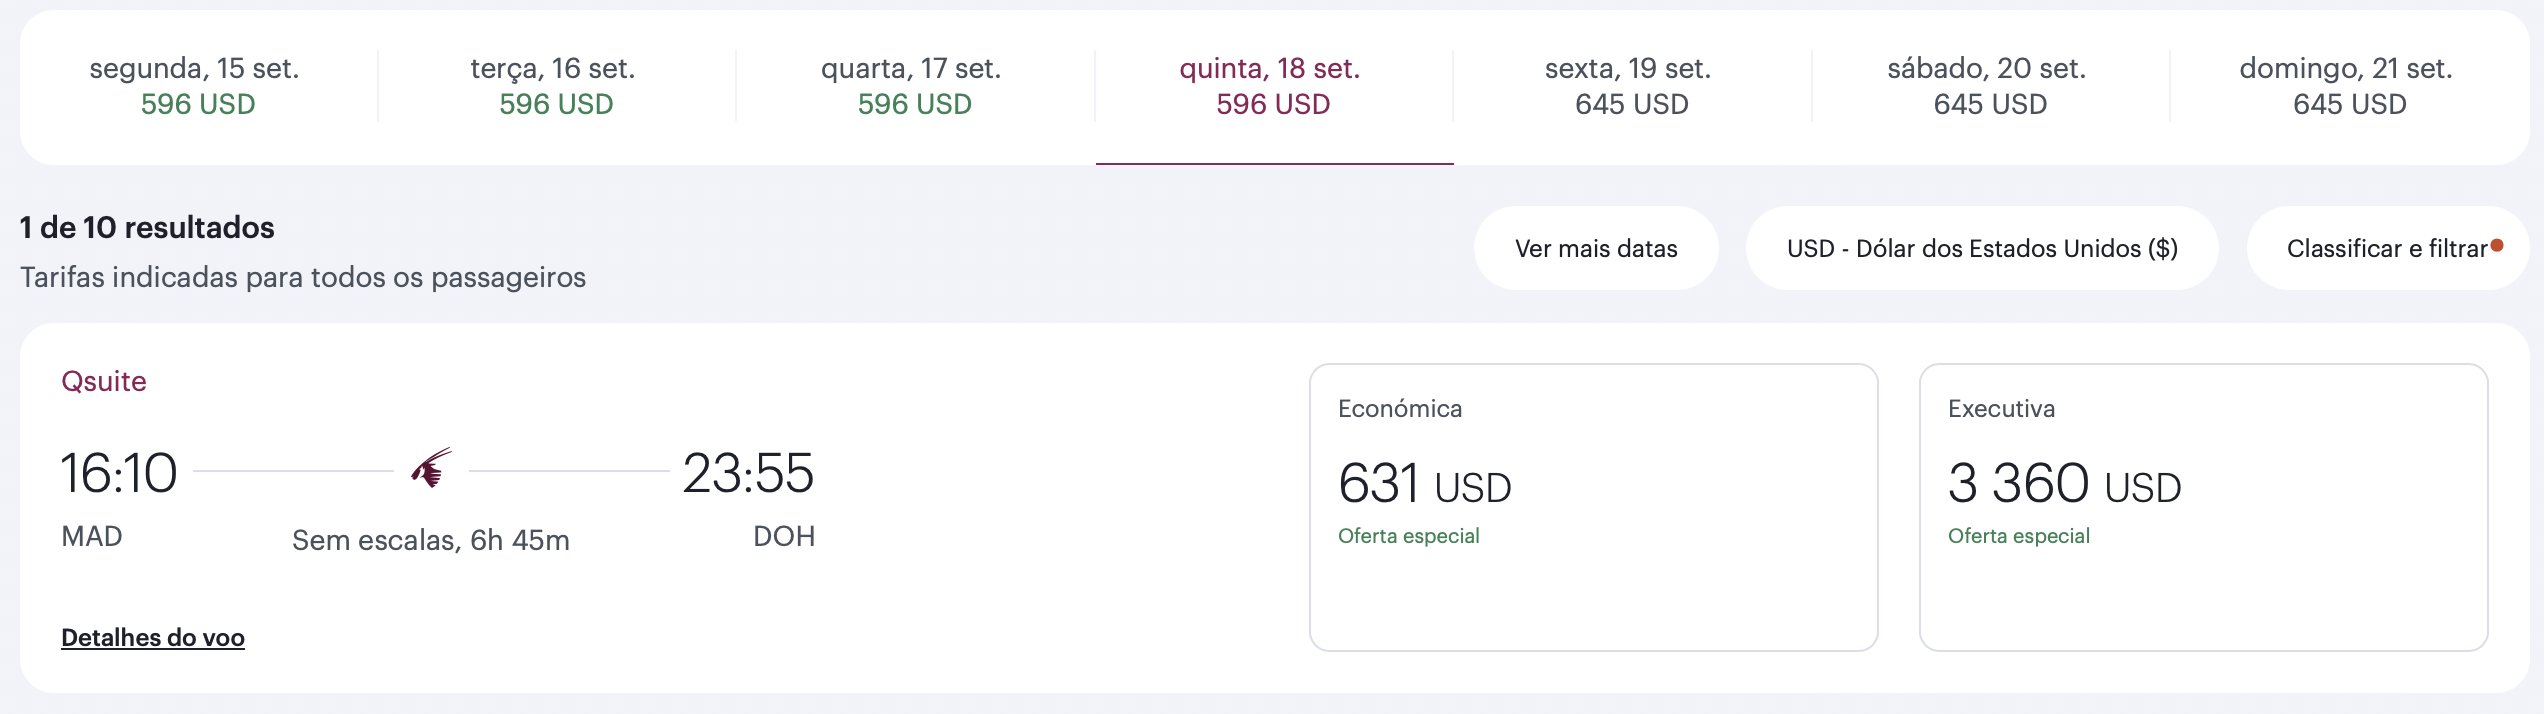Select the quinta, 18 set. tab
Image resolution: width=2544 pixels, height=714 pixels.
(1274, 86)
